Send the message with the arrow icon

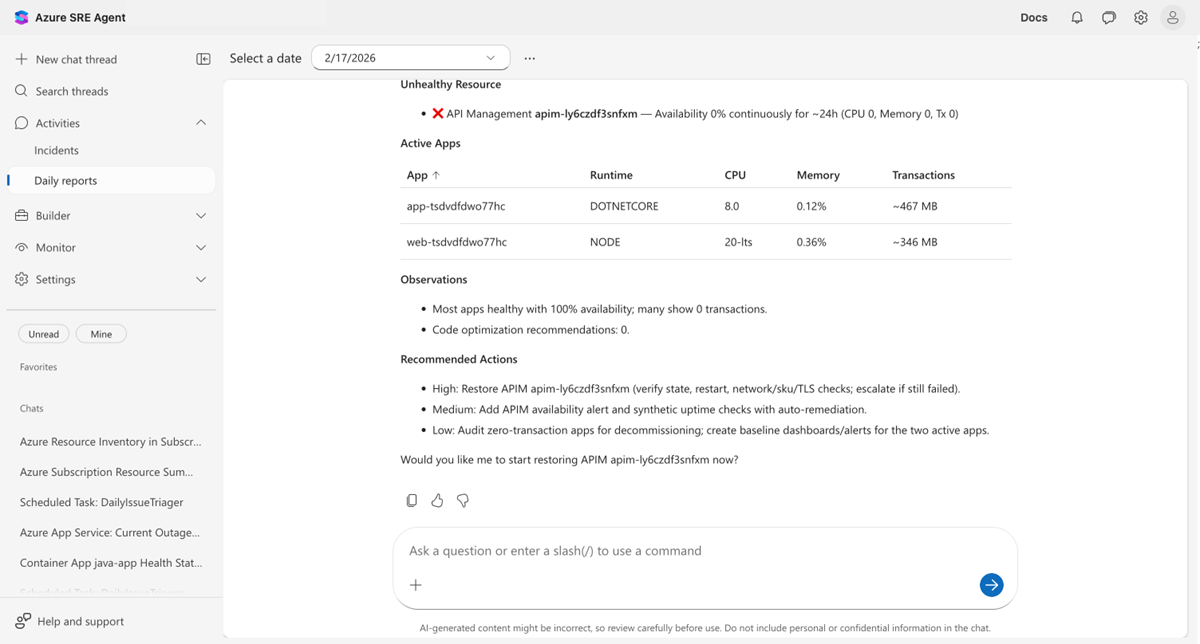pos(991,585)
